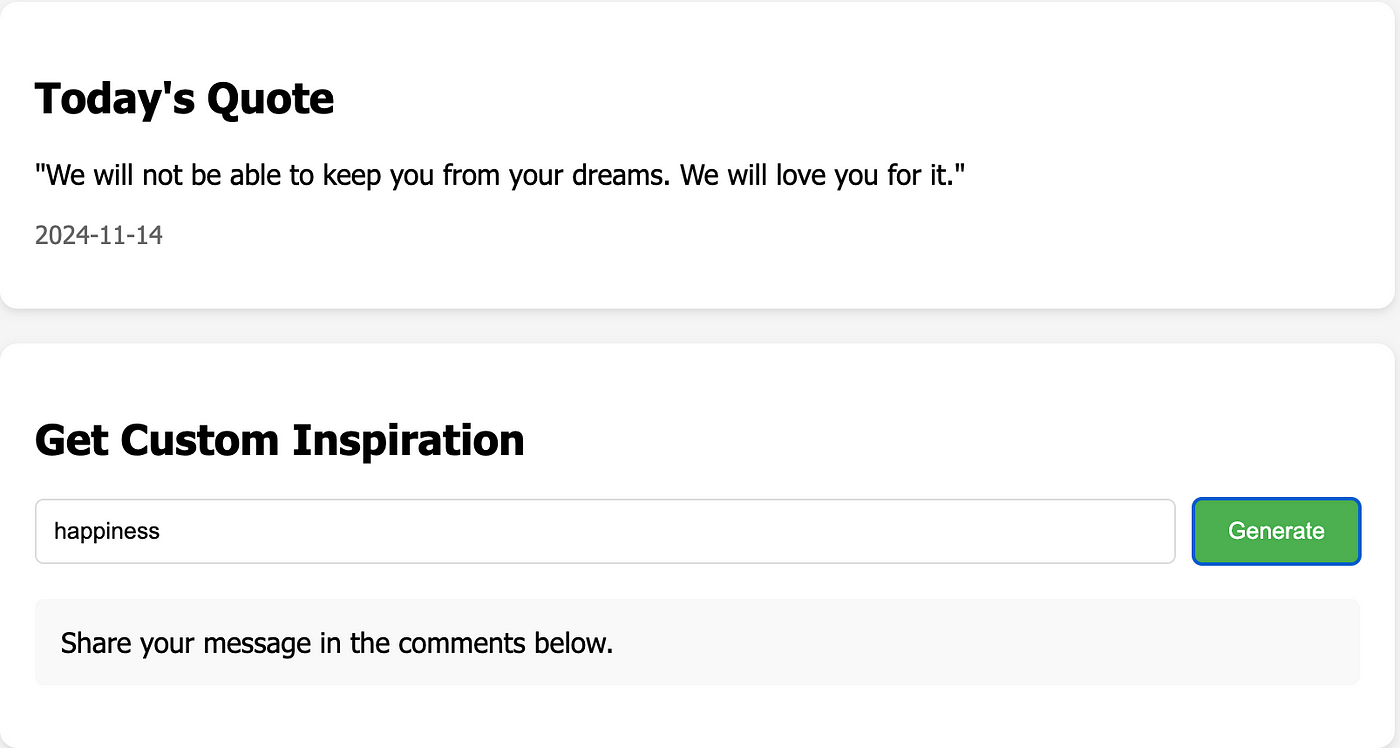
Task: Click the date 2024-11-14 under the quote
Action: pos(99,236)
